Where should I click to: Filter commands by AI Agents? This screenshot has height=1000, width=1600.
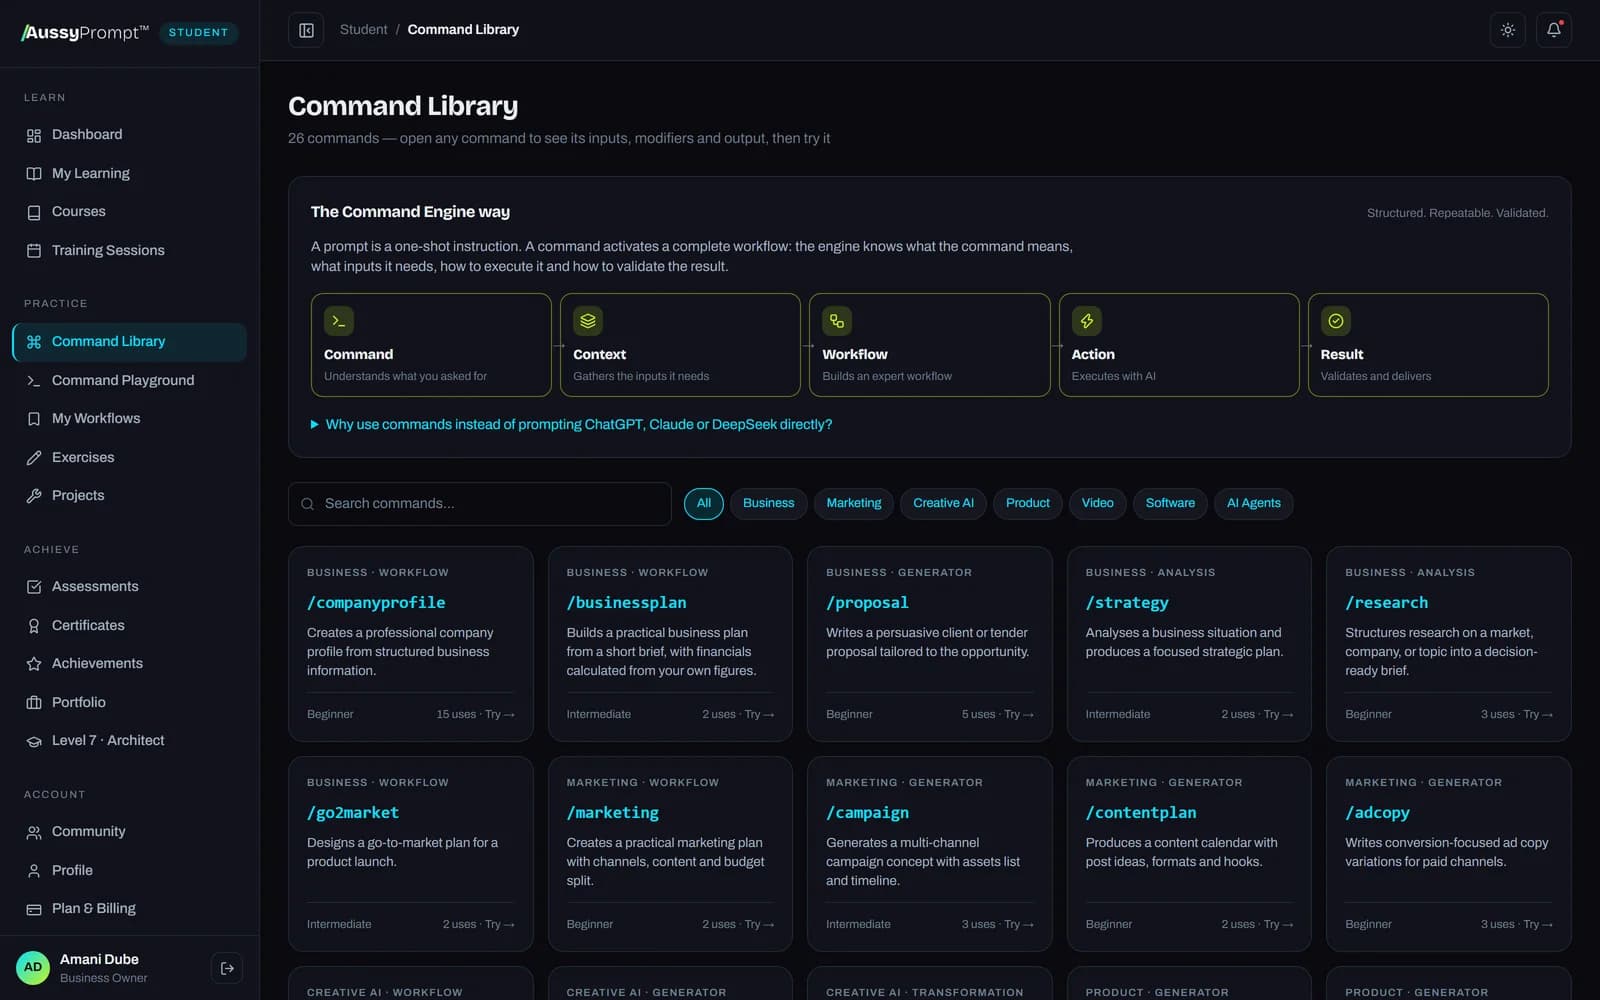1253,503
